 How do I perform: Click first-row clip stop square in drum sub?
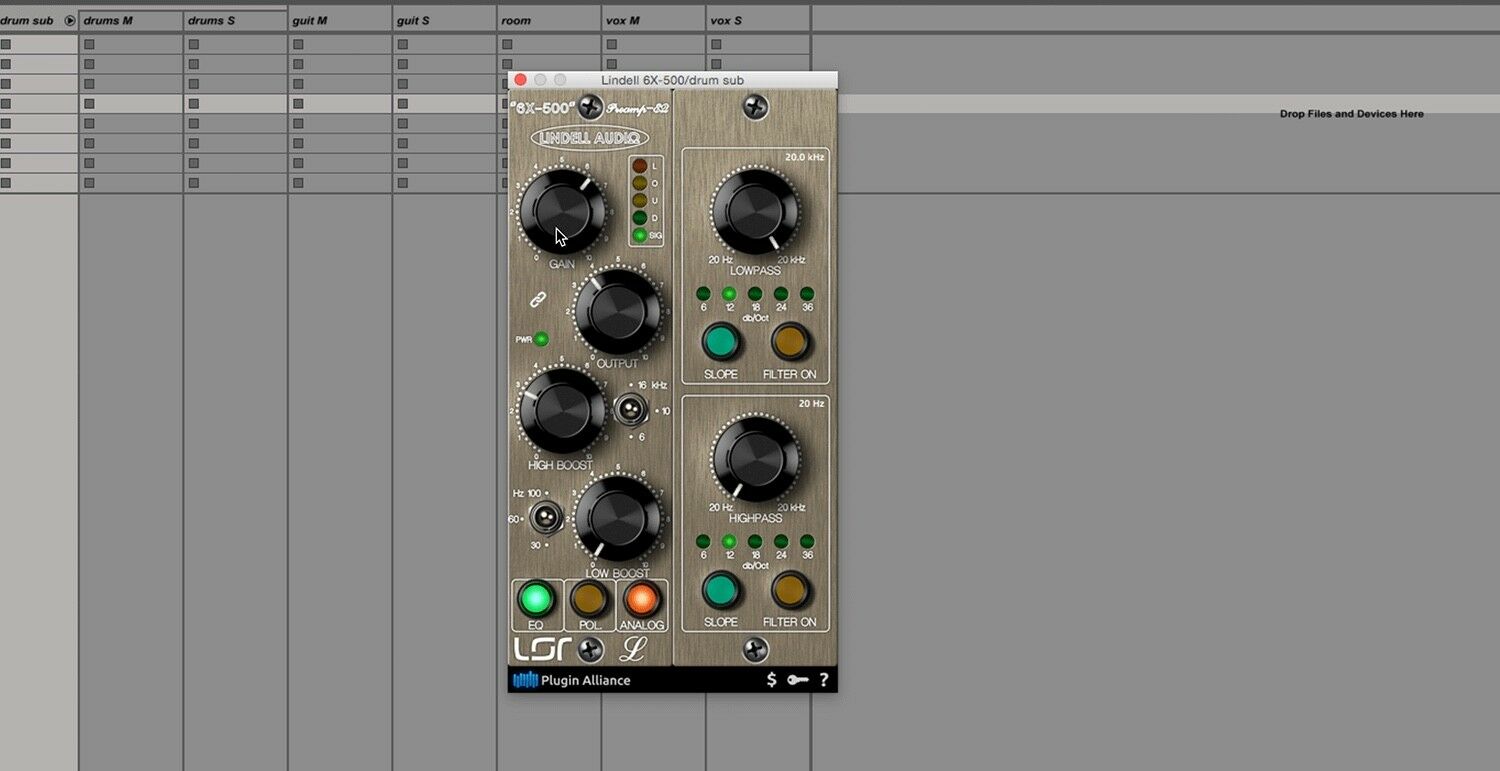click(5, 44)
